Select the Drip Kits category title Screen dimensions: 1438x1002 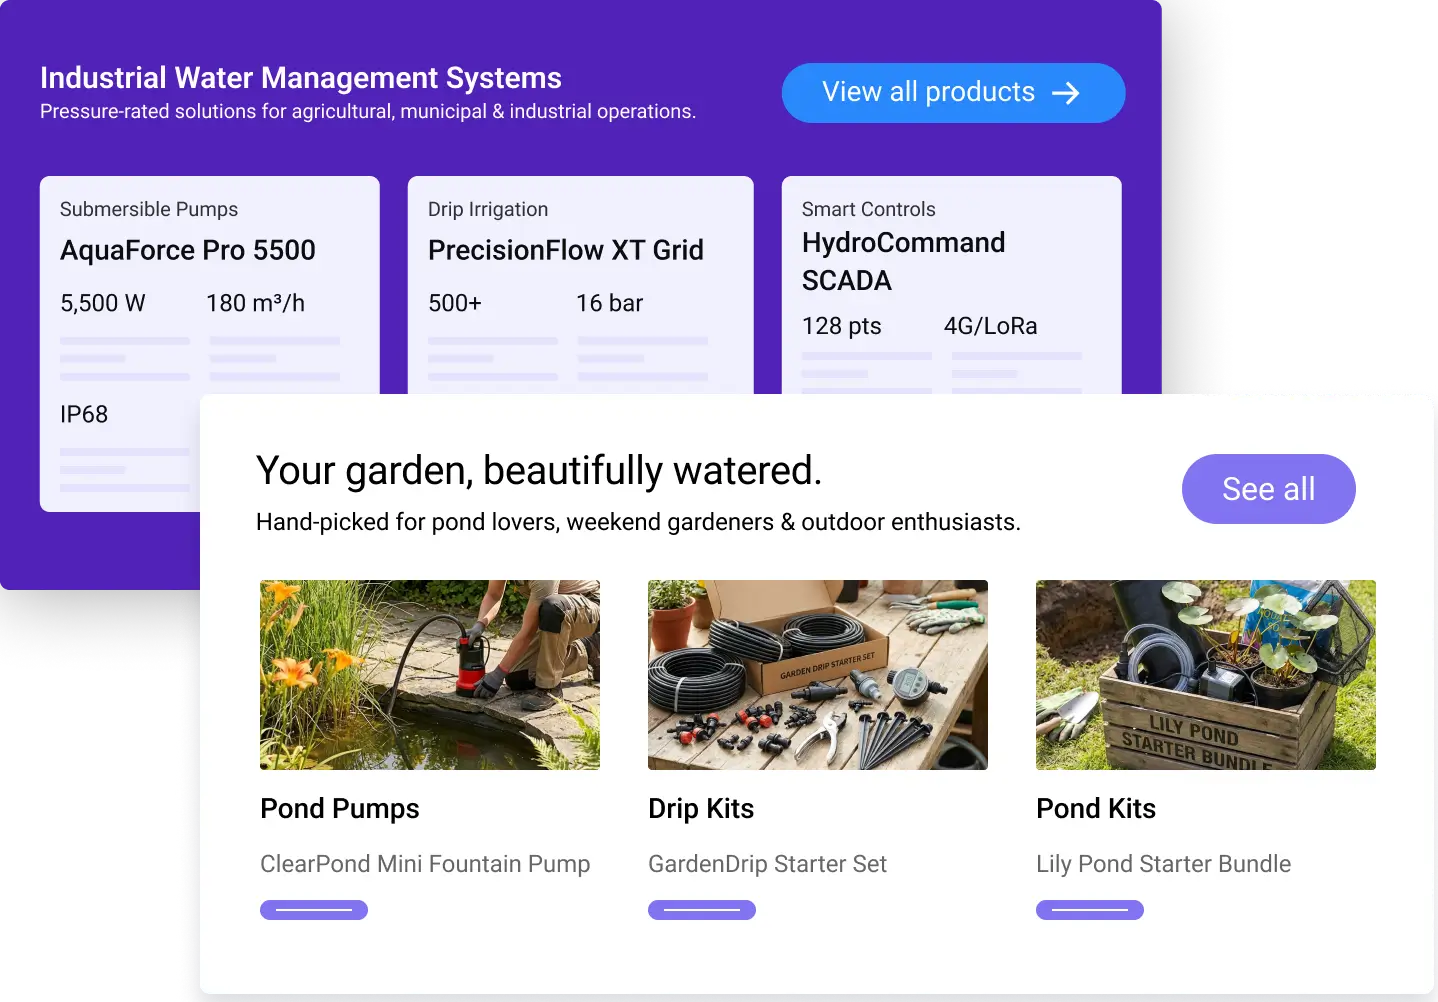coord(701,808)
